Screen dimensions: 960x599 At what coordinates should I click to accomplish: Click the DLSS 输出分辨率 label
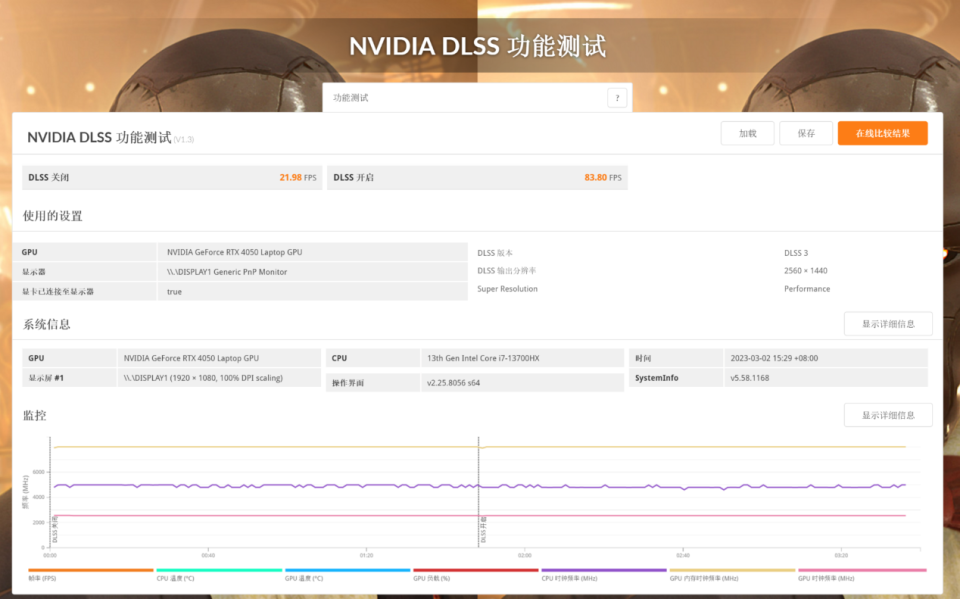(506, 271)
